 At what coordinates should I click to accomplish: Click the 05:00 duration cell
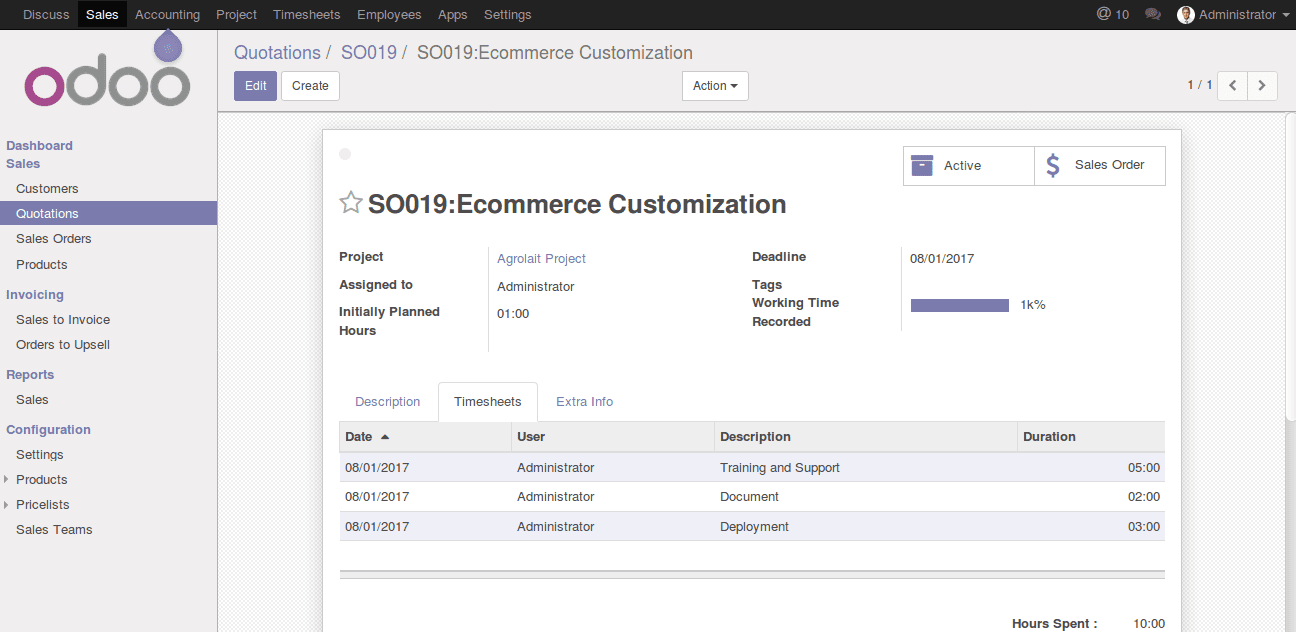[x=1144, y=468]
